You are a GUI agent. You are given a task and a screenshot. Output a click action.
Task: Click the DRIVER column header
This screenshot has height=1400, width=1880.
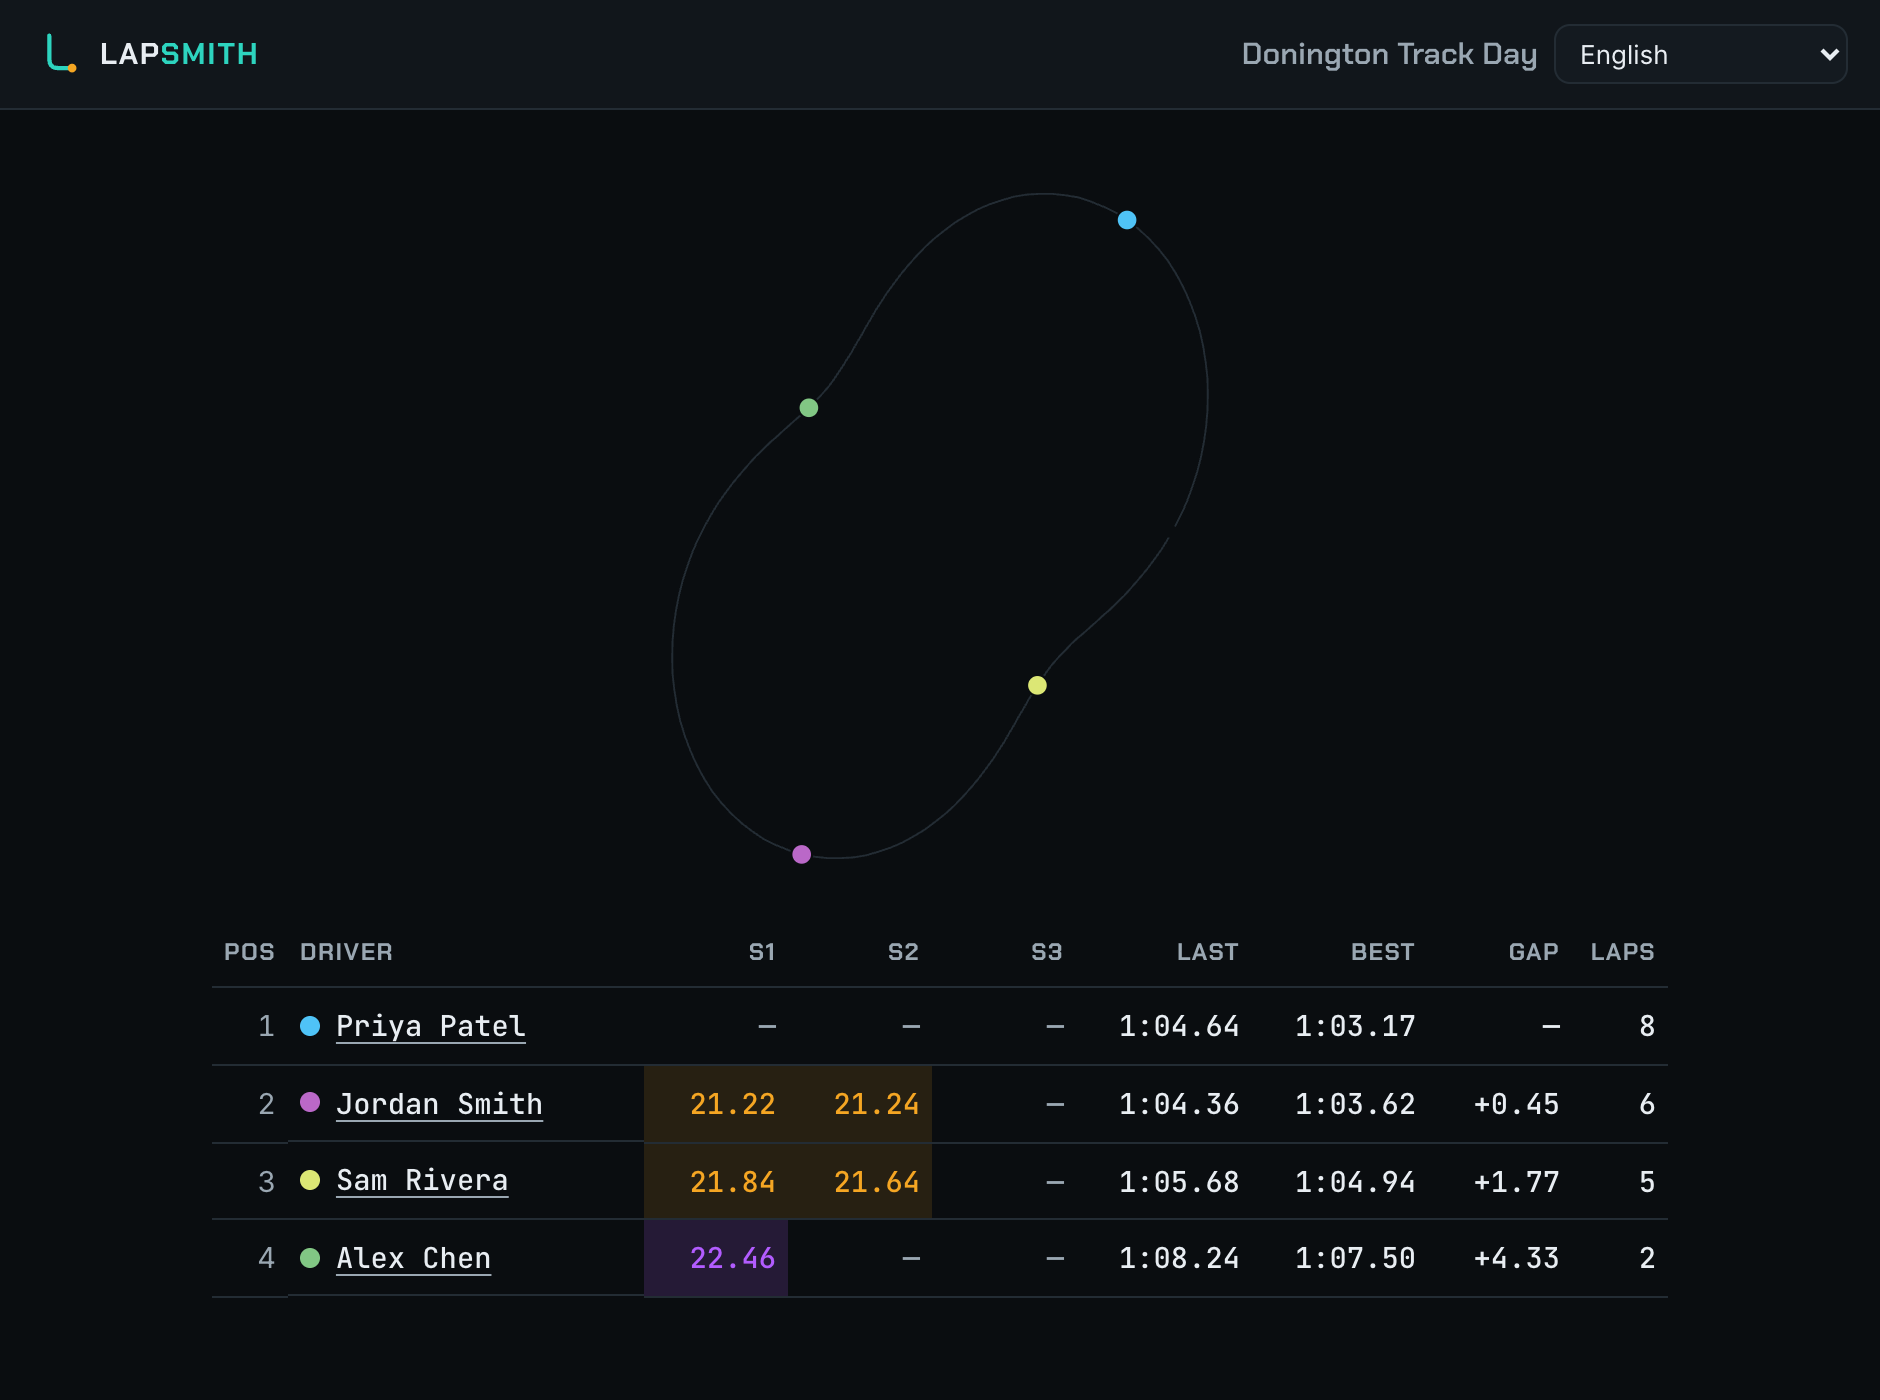[346, 952]
